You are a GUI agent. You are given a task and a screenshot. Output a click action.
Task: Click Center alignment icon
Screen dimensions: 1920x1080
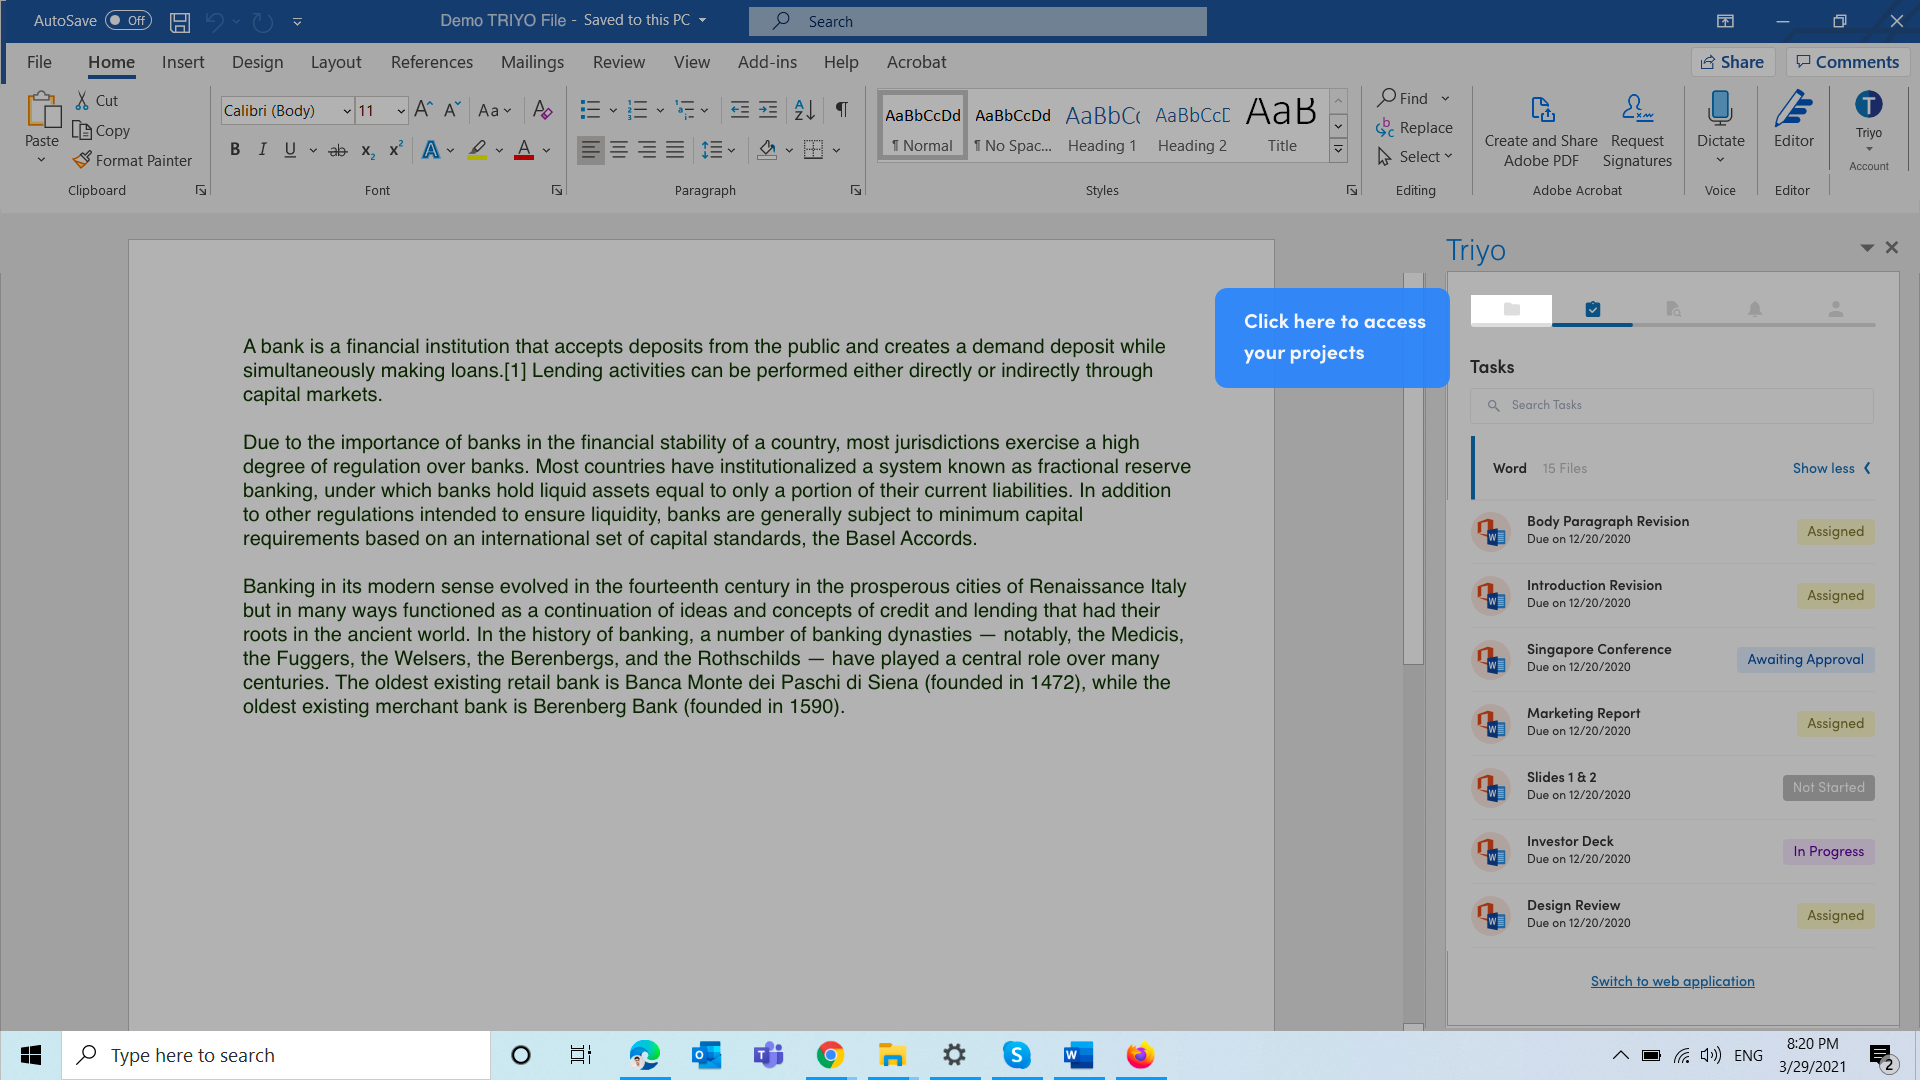[619, 150]
